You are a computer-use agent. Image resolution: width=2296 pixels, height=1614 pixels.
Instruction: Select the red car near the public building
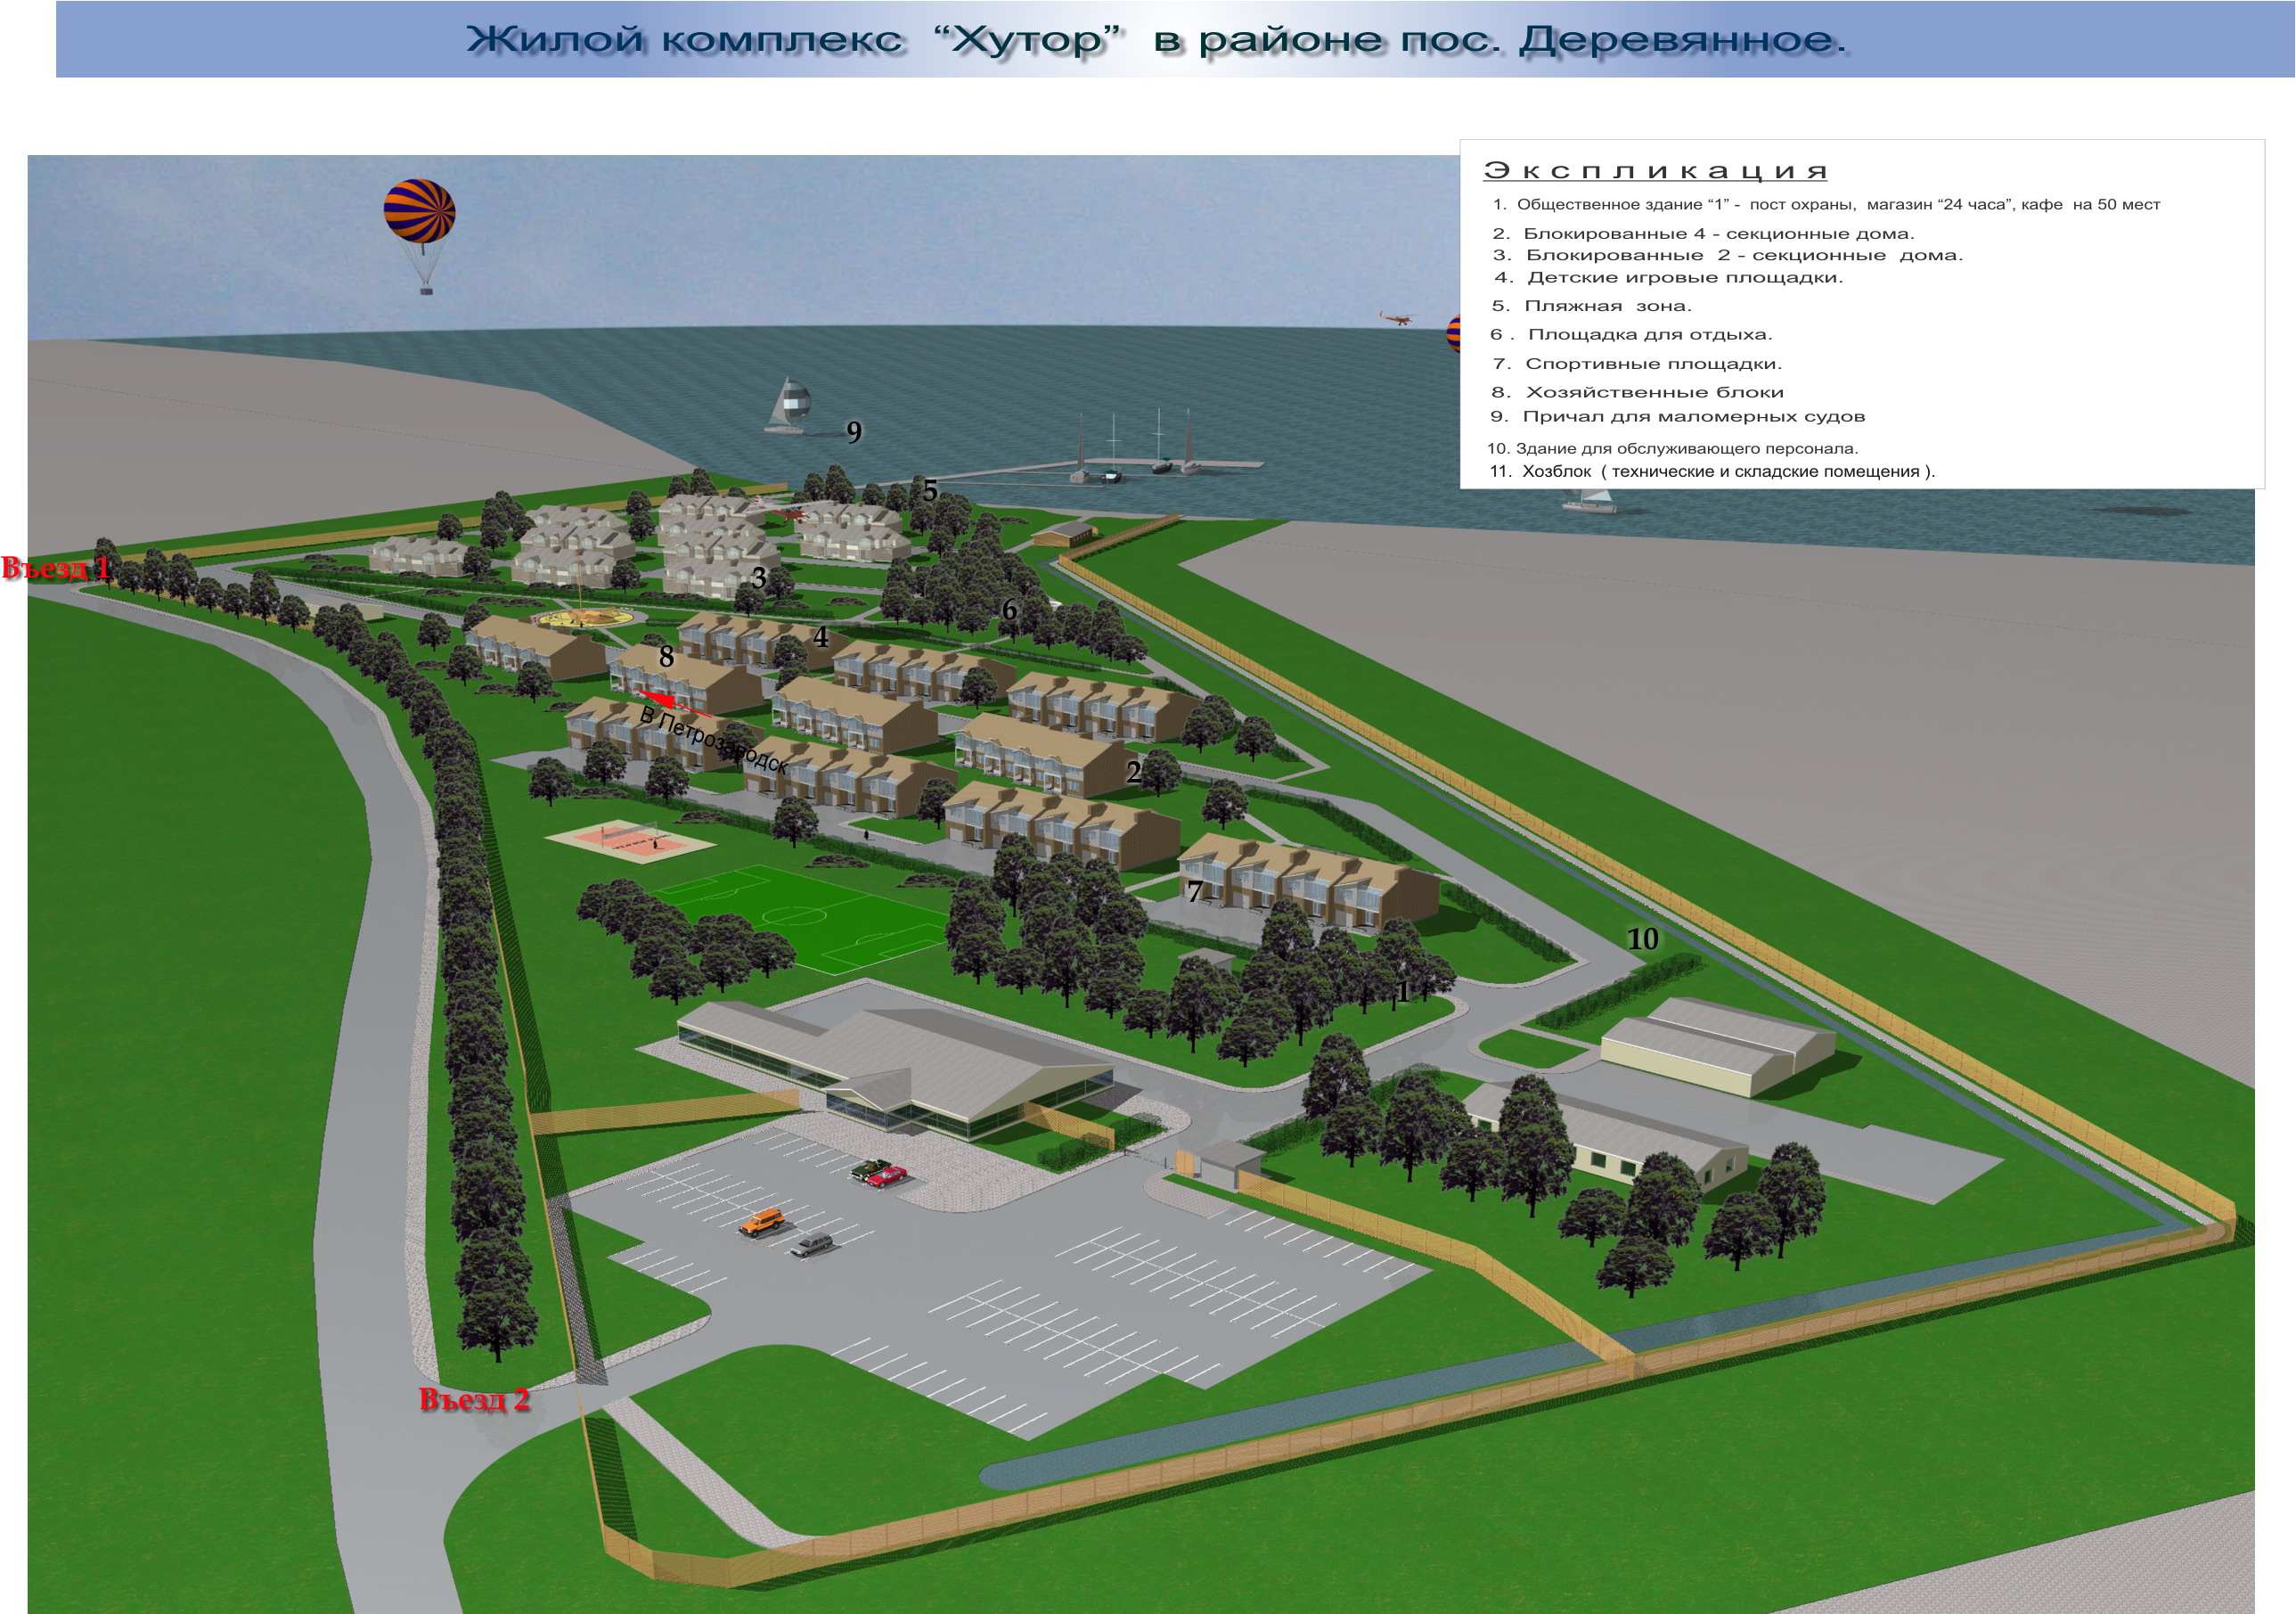[887, 1176]
